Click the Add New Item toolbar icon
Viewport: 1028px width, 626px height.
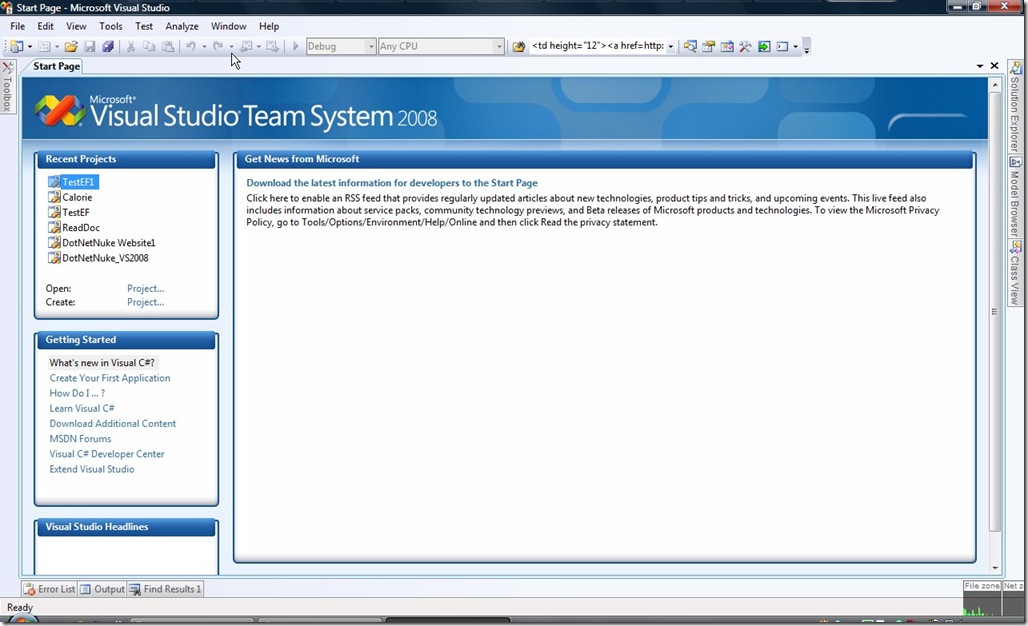click(x=44, y=47)
